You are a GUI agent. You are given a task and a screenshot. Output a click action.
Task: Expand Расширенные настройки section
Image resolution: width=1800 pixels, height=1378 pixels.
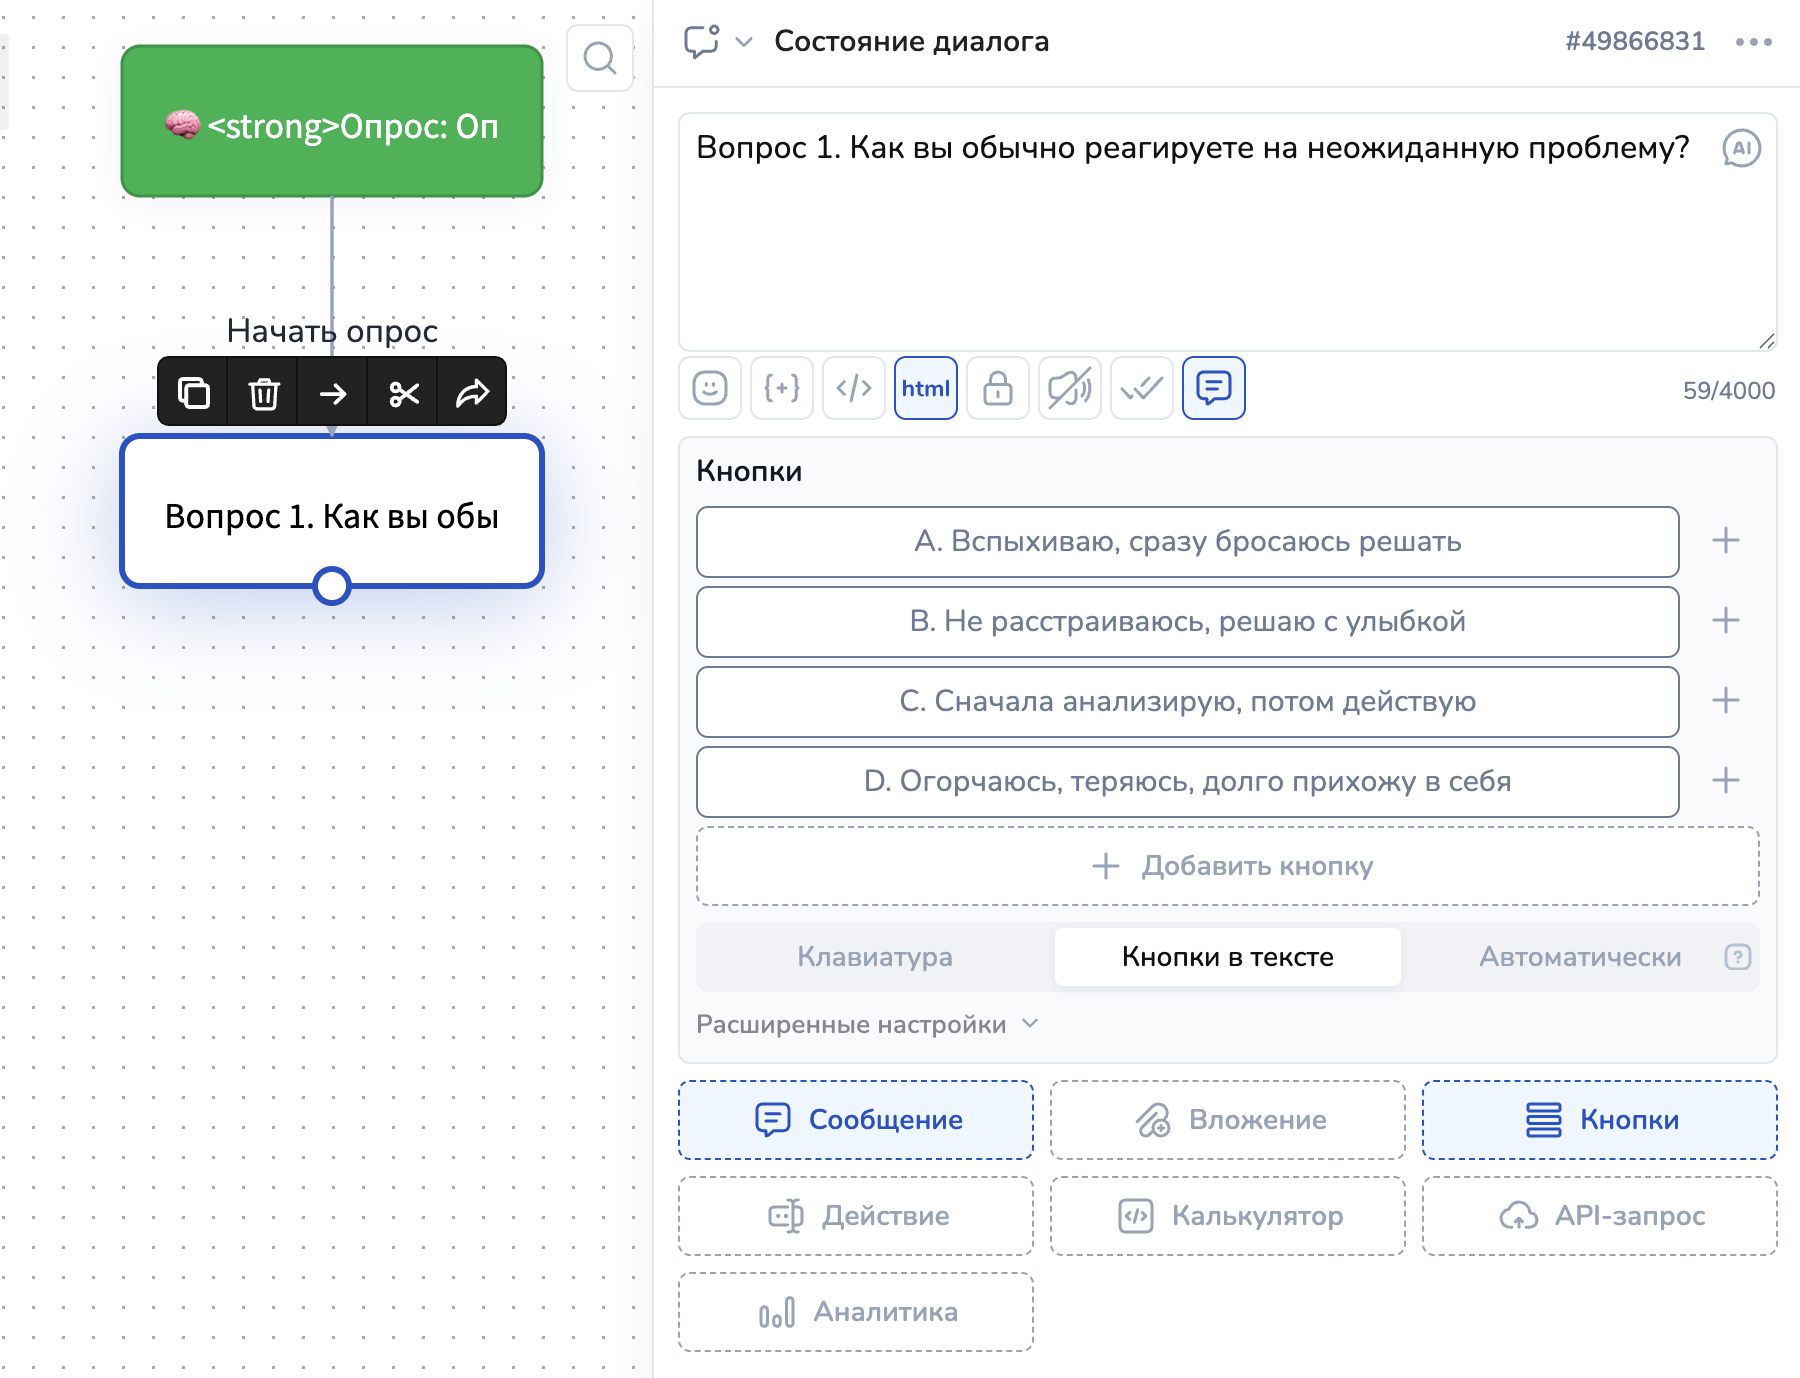point(867,1024)
